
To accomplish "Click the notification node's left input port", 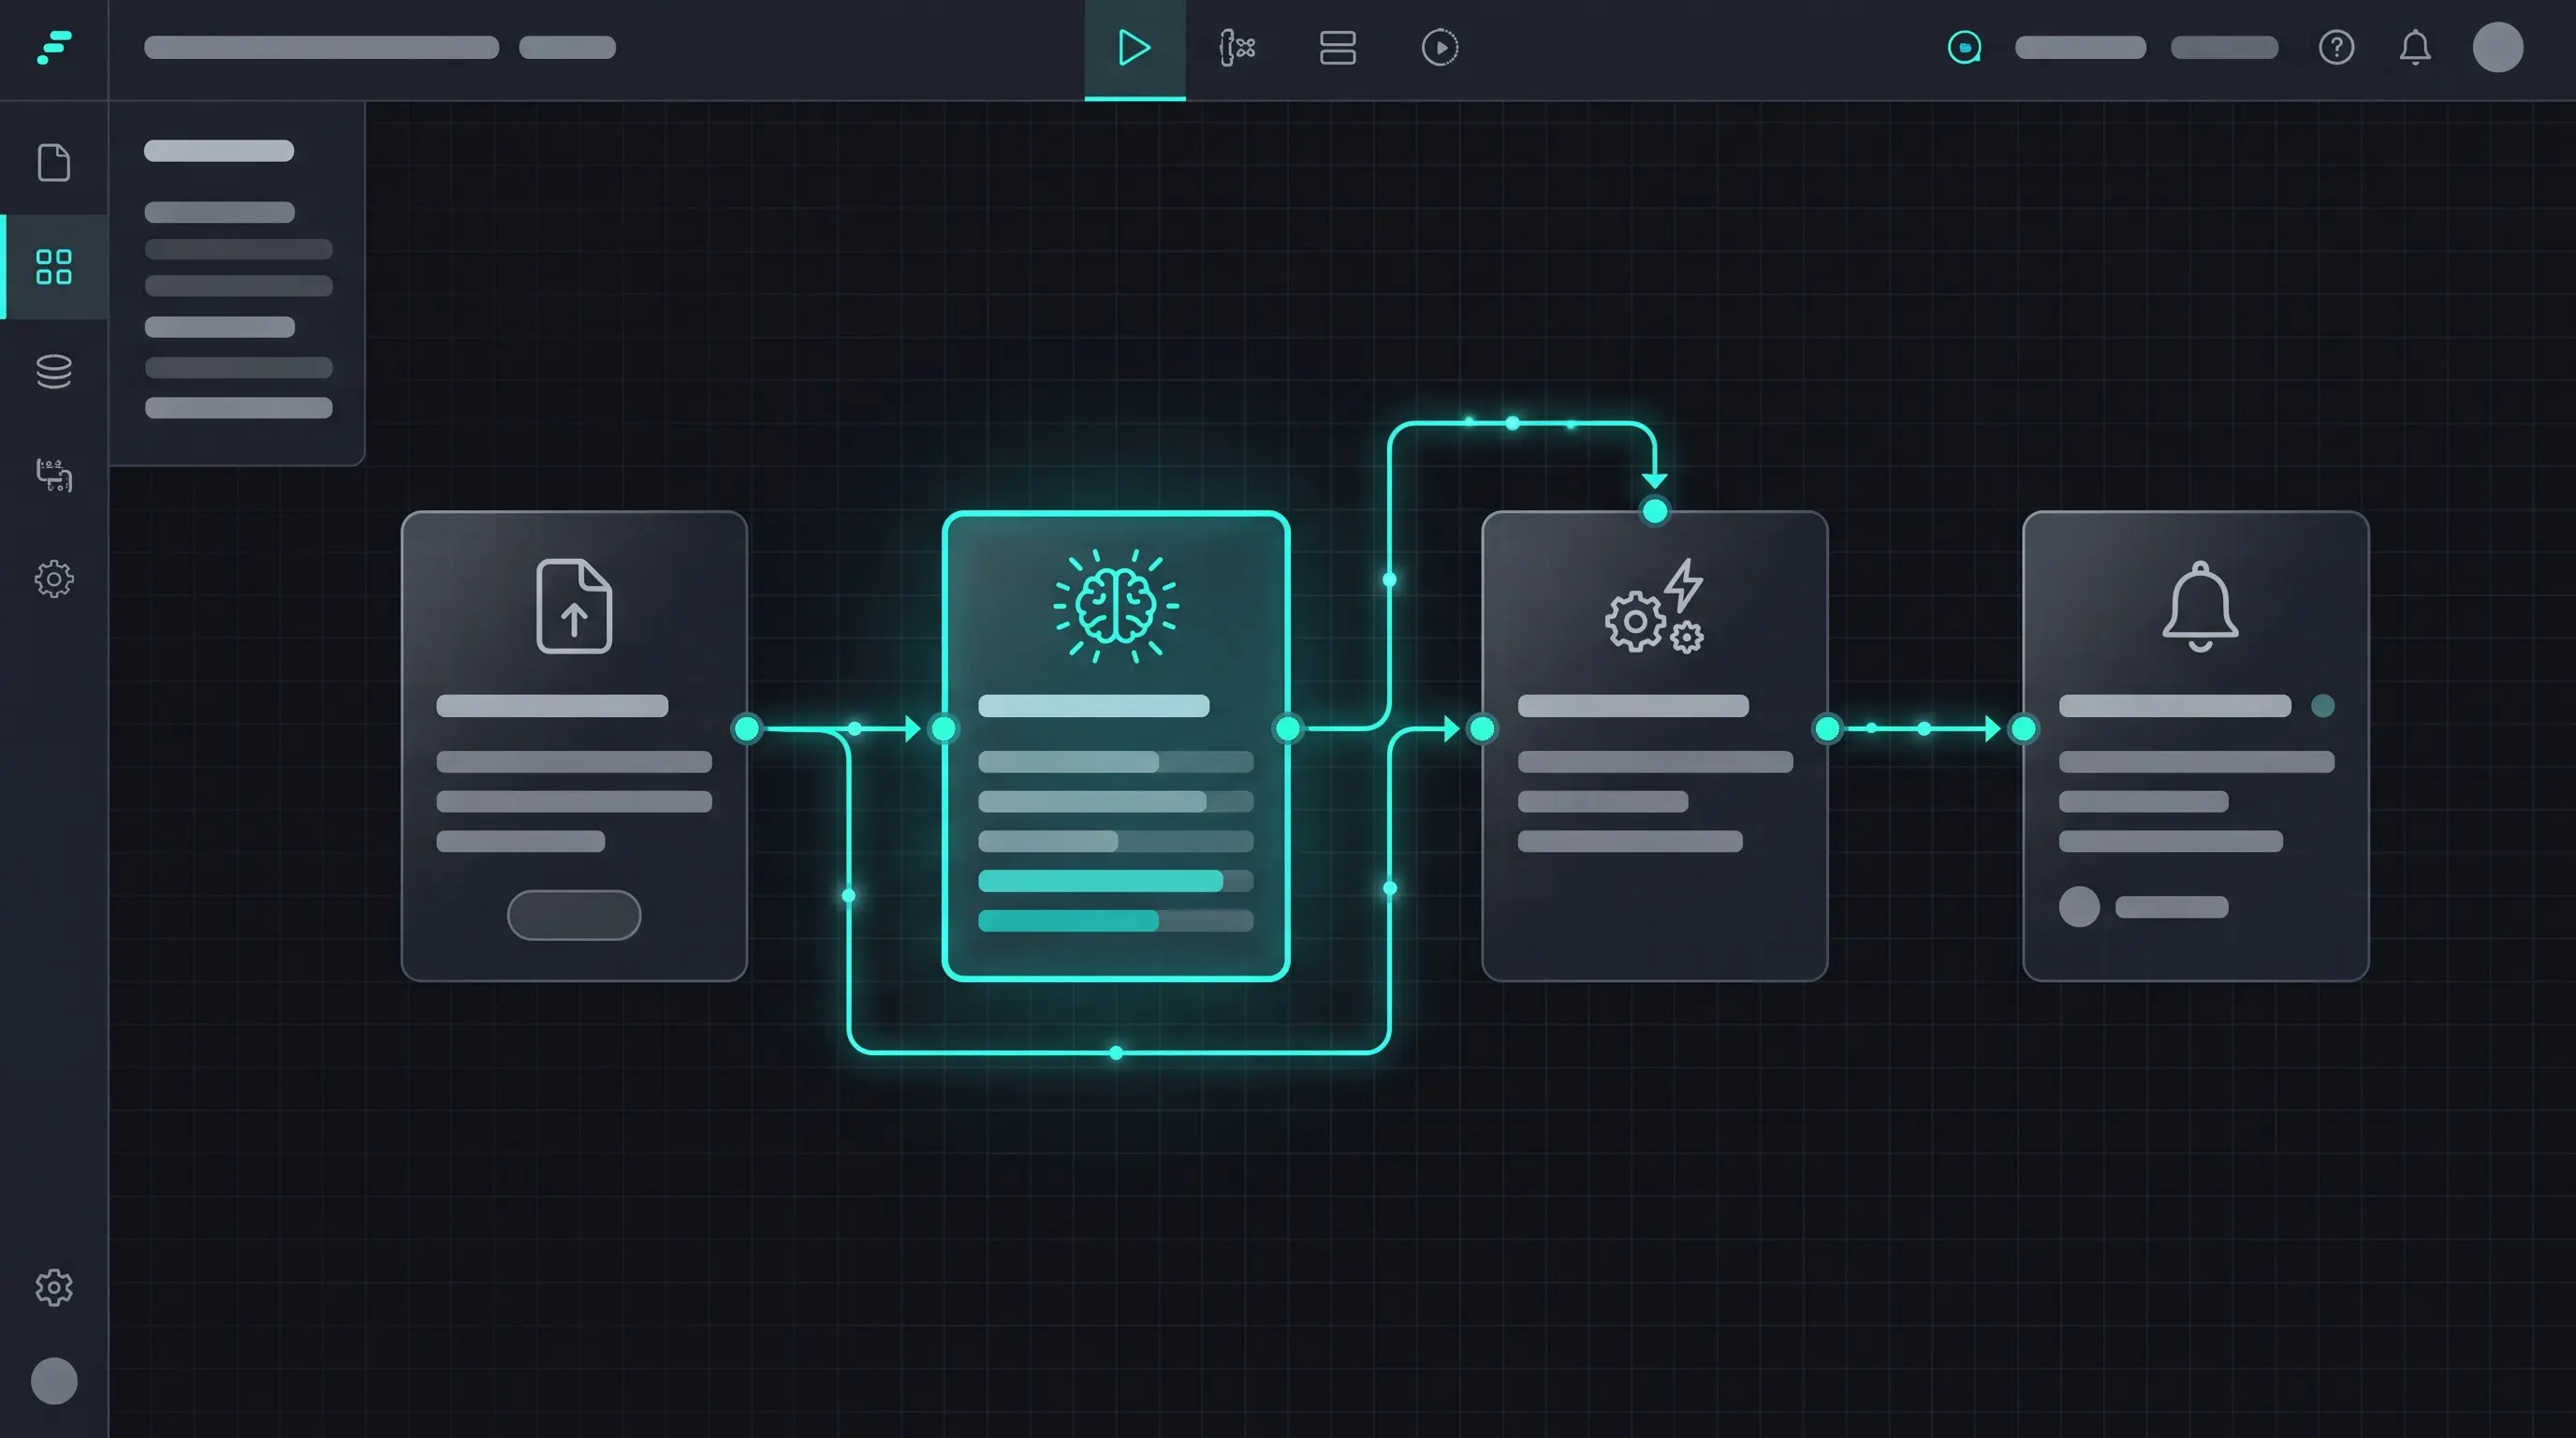I will point(2023,729).
